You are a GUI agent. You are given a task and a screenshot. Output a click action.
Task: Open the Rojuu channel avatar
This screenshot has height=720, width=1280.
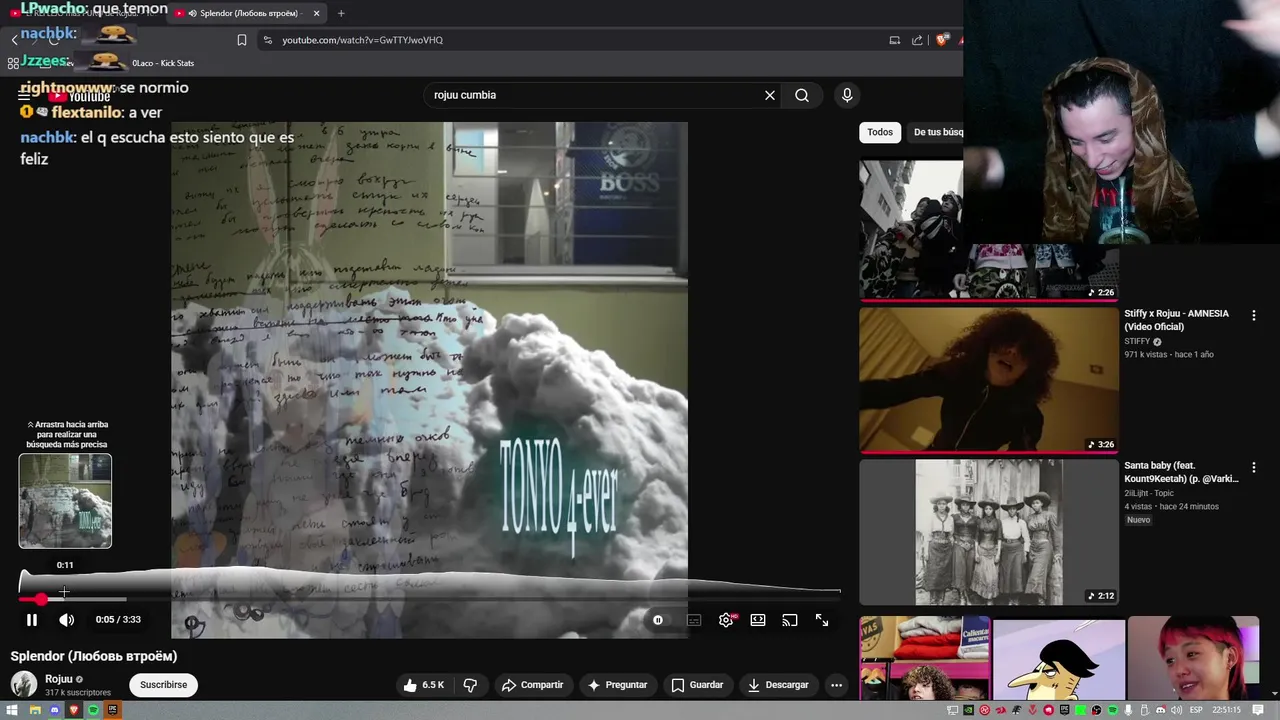(24, 685)
